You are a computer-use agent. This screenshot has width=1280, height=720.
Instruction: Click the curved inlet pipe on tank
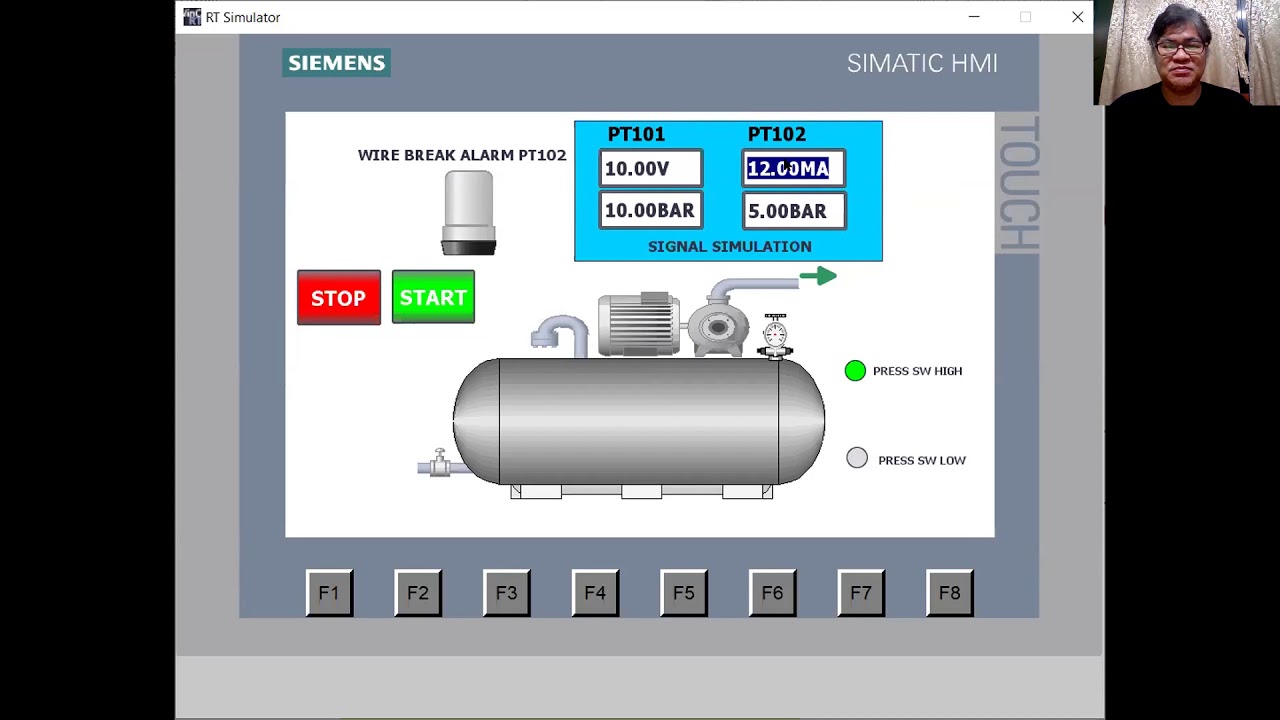coord(559,335)
